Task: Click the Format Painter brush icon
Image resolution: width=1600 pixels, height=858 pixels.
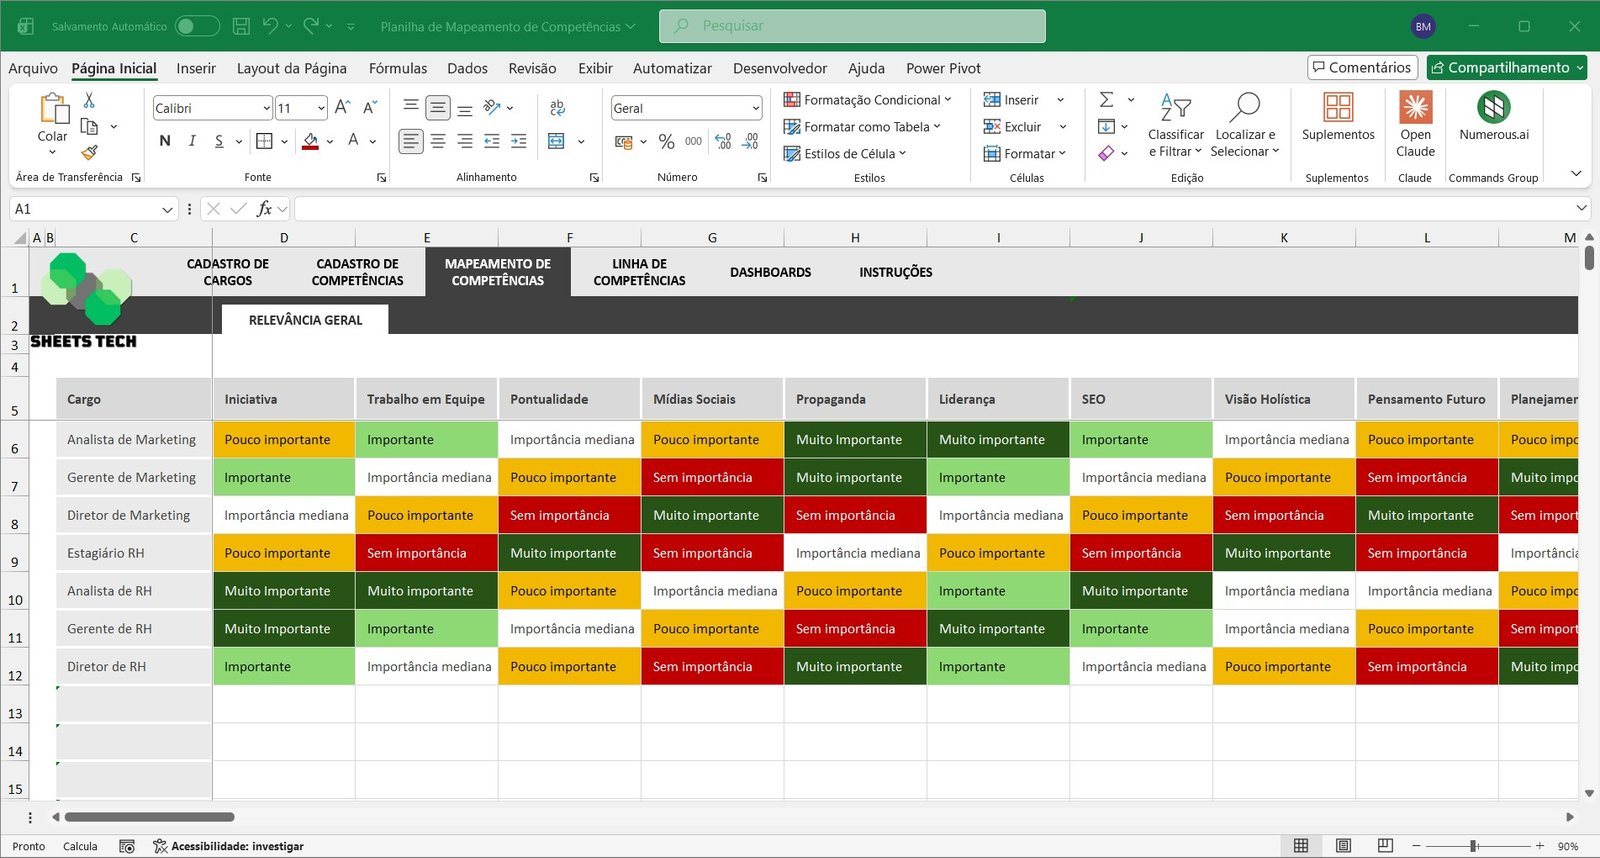Action: [x=89, y=152]
